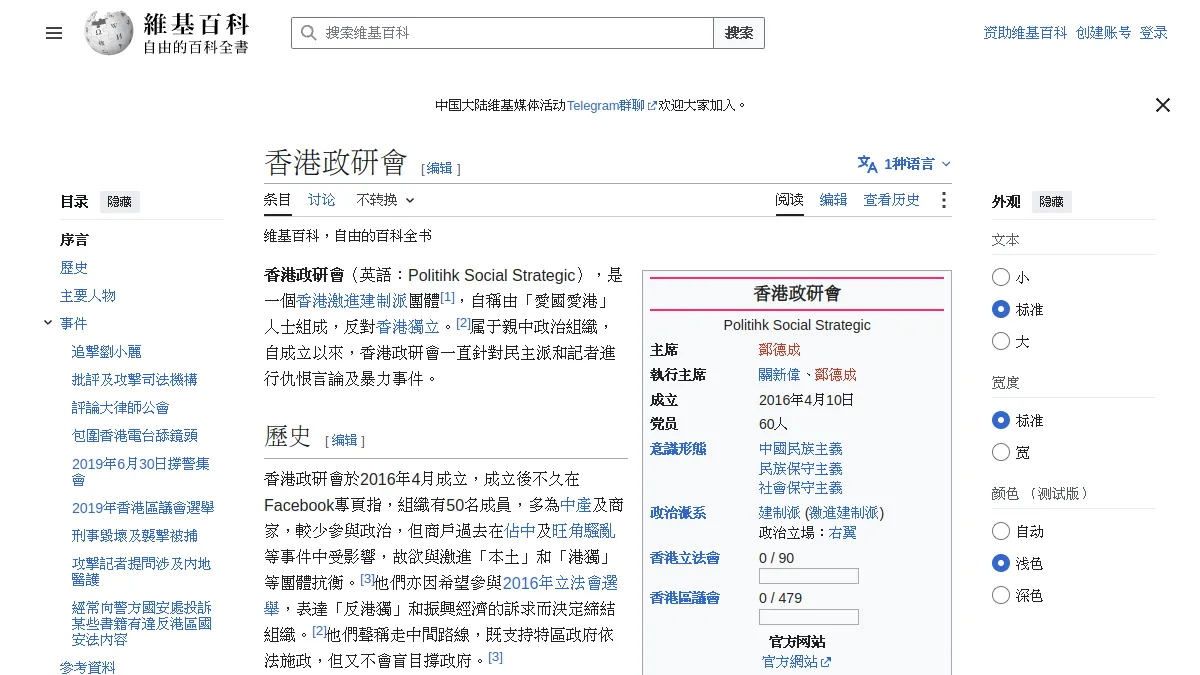This screenshot has height=675, width=1200.
Task: Click the magnifier icon in search box
Action: tap(308, 33)
